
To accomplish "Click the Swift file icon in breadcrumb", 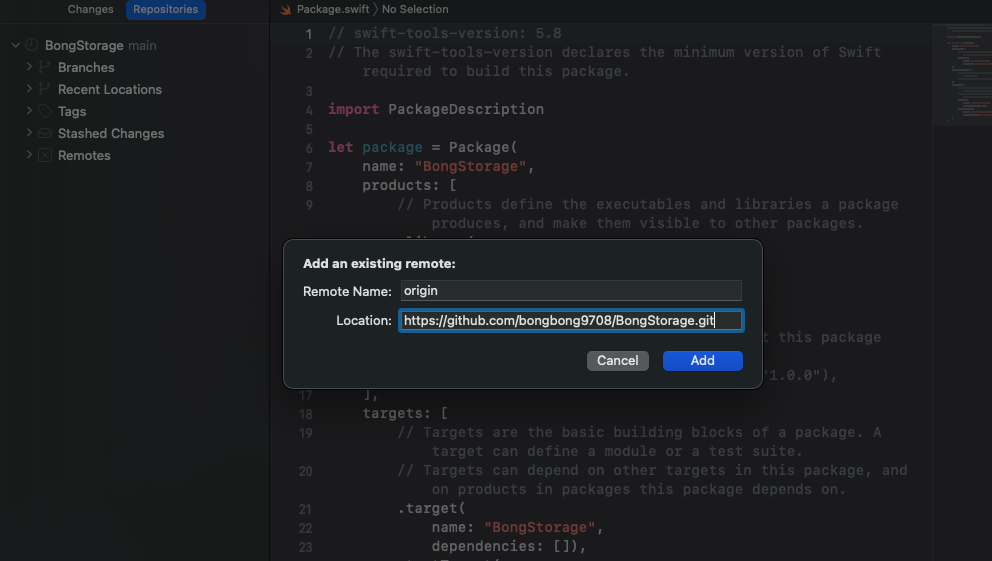I will 285,9.
